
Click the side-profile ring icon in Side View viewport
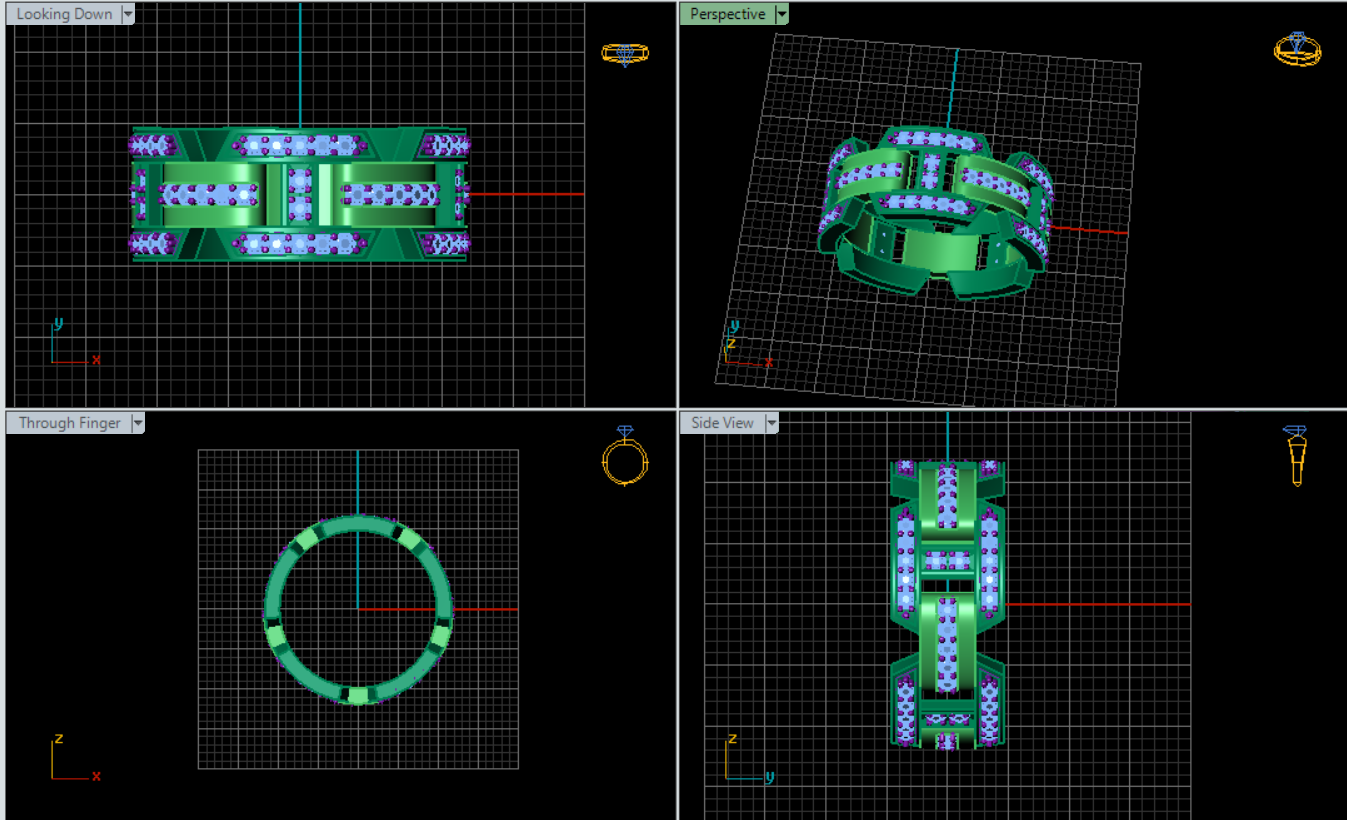click(x=1297, y=456)
